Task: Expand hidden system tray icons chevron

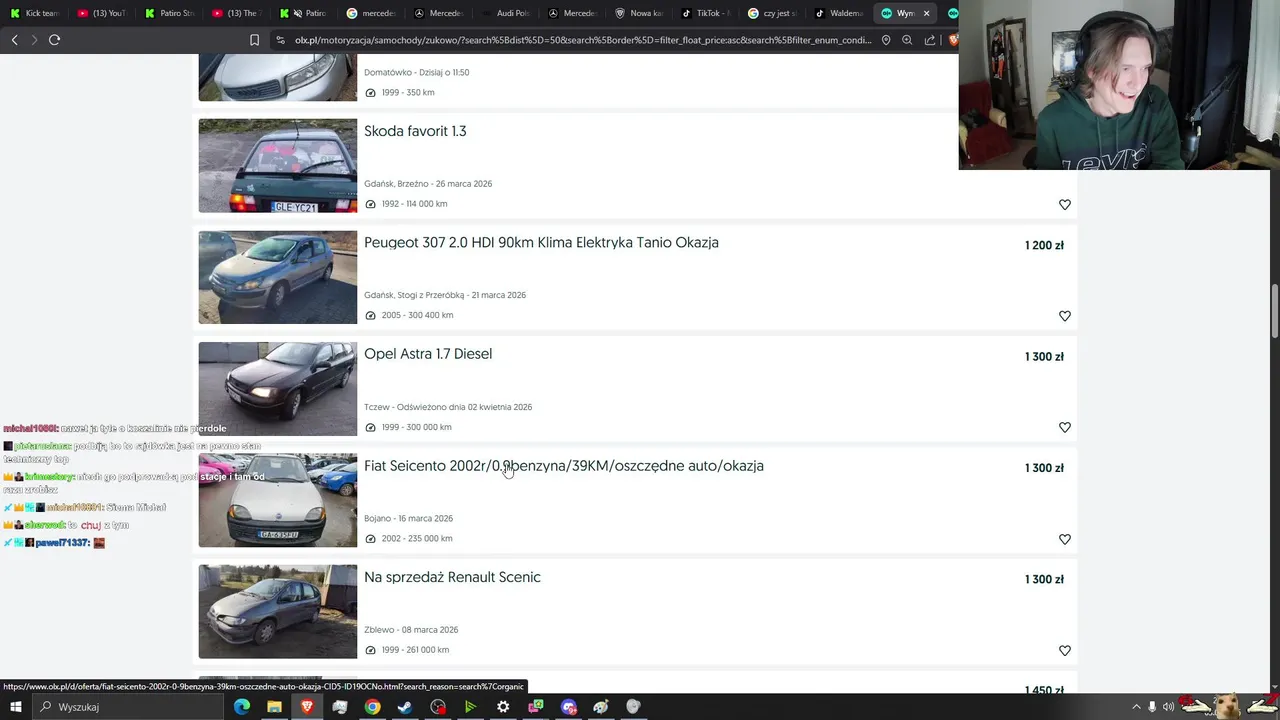Action: click(1136, 707)
